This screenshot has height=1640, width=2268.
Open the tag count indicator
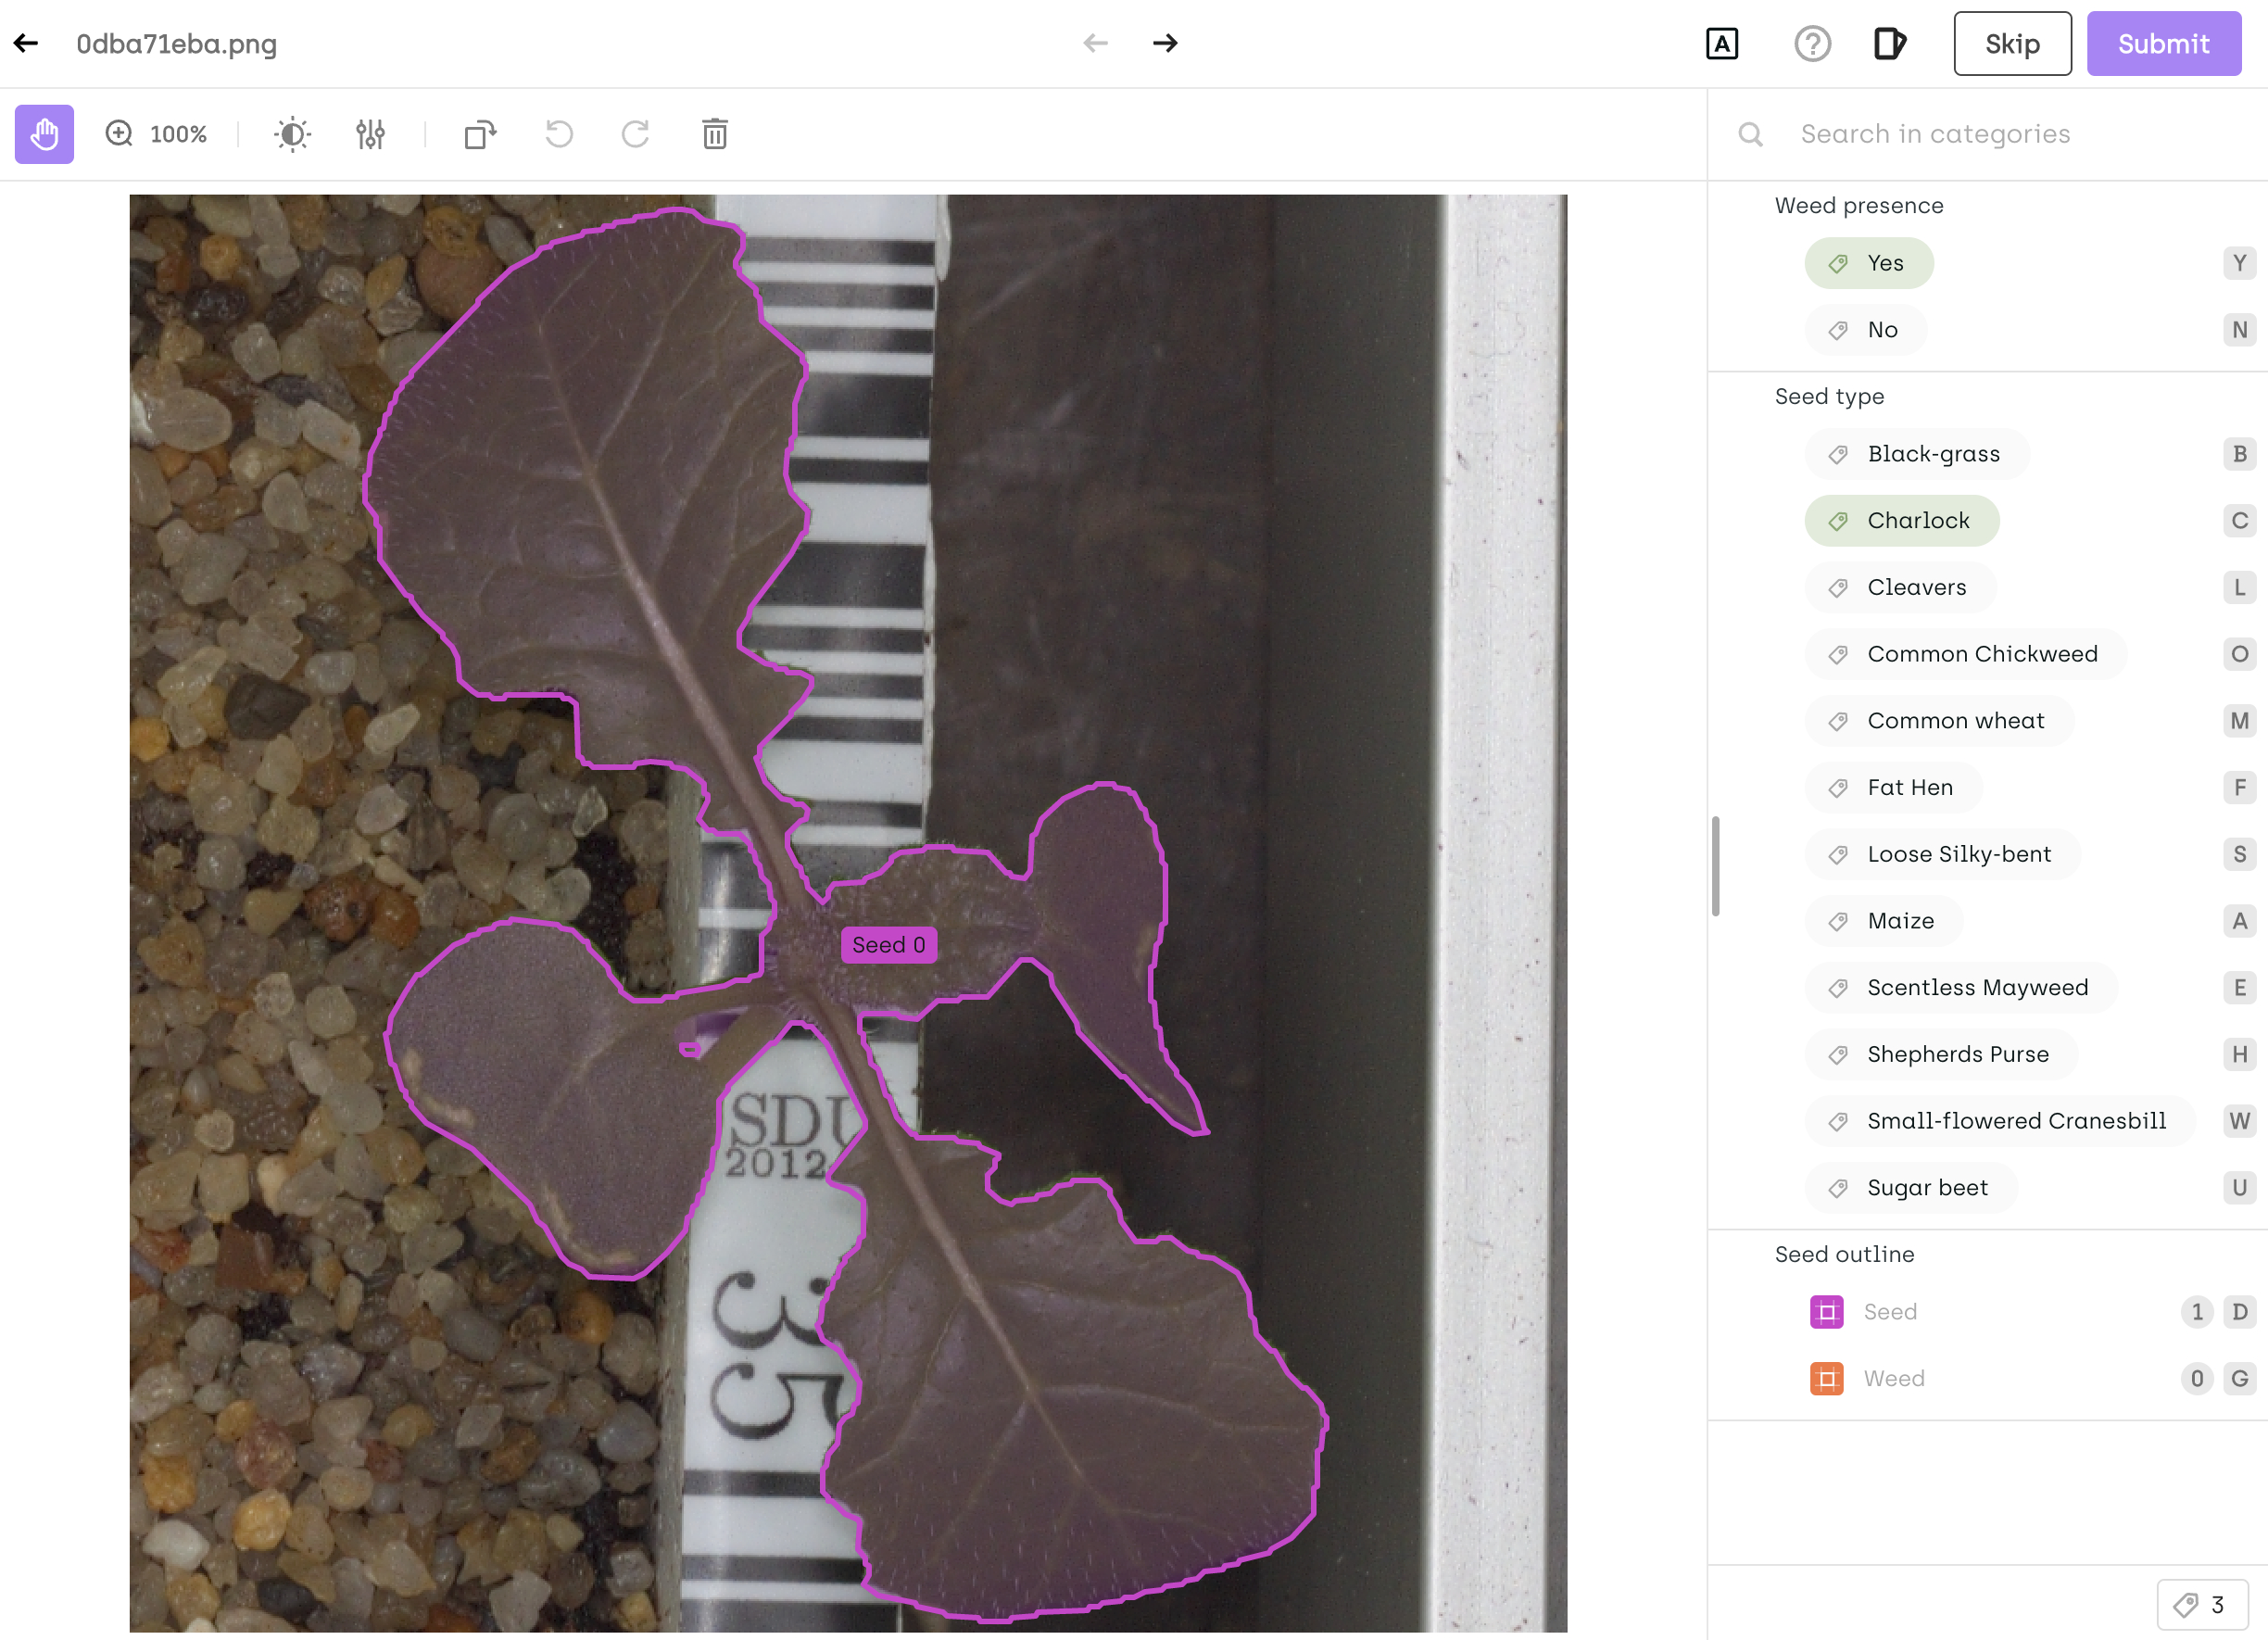pos(2201,1605)
